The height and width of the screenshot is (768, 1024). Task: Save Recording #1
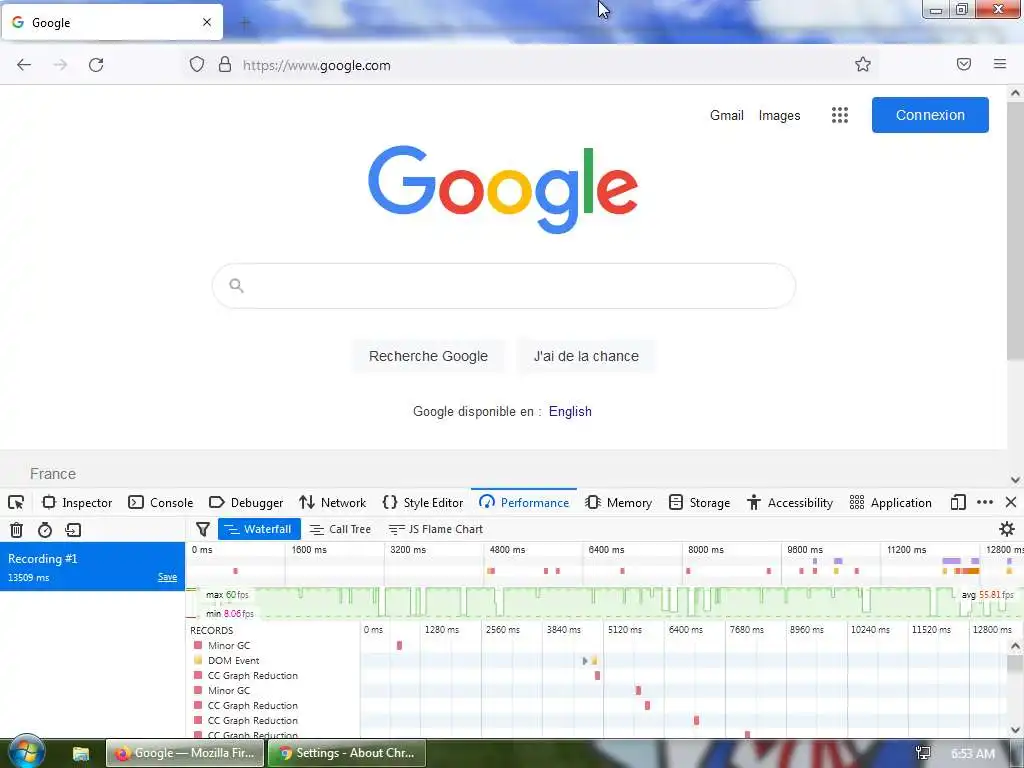click(x=167, y=577)
